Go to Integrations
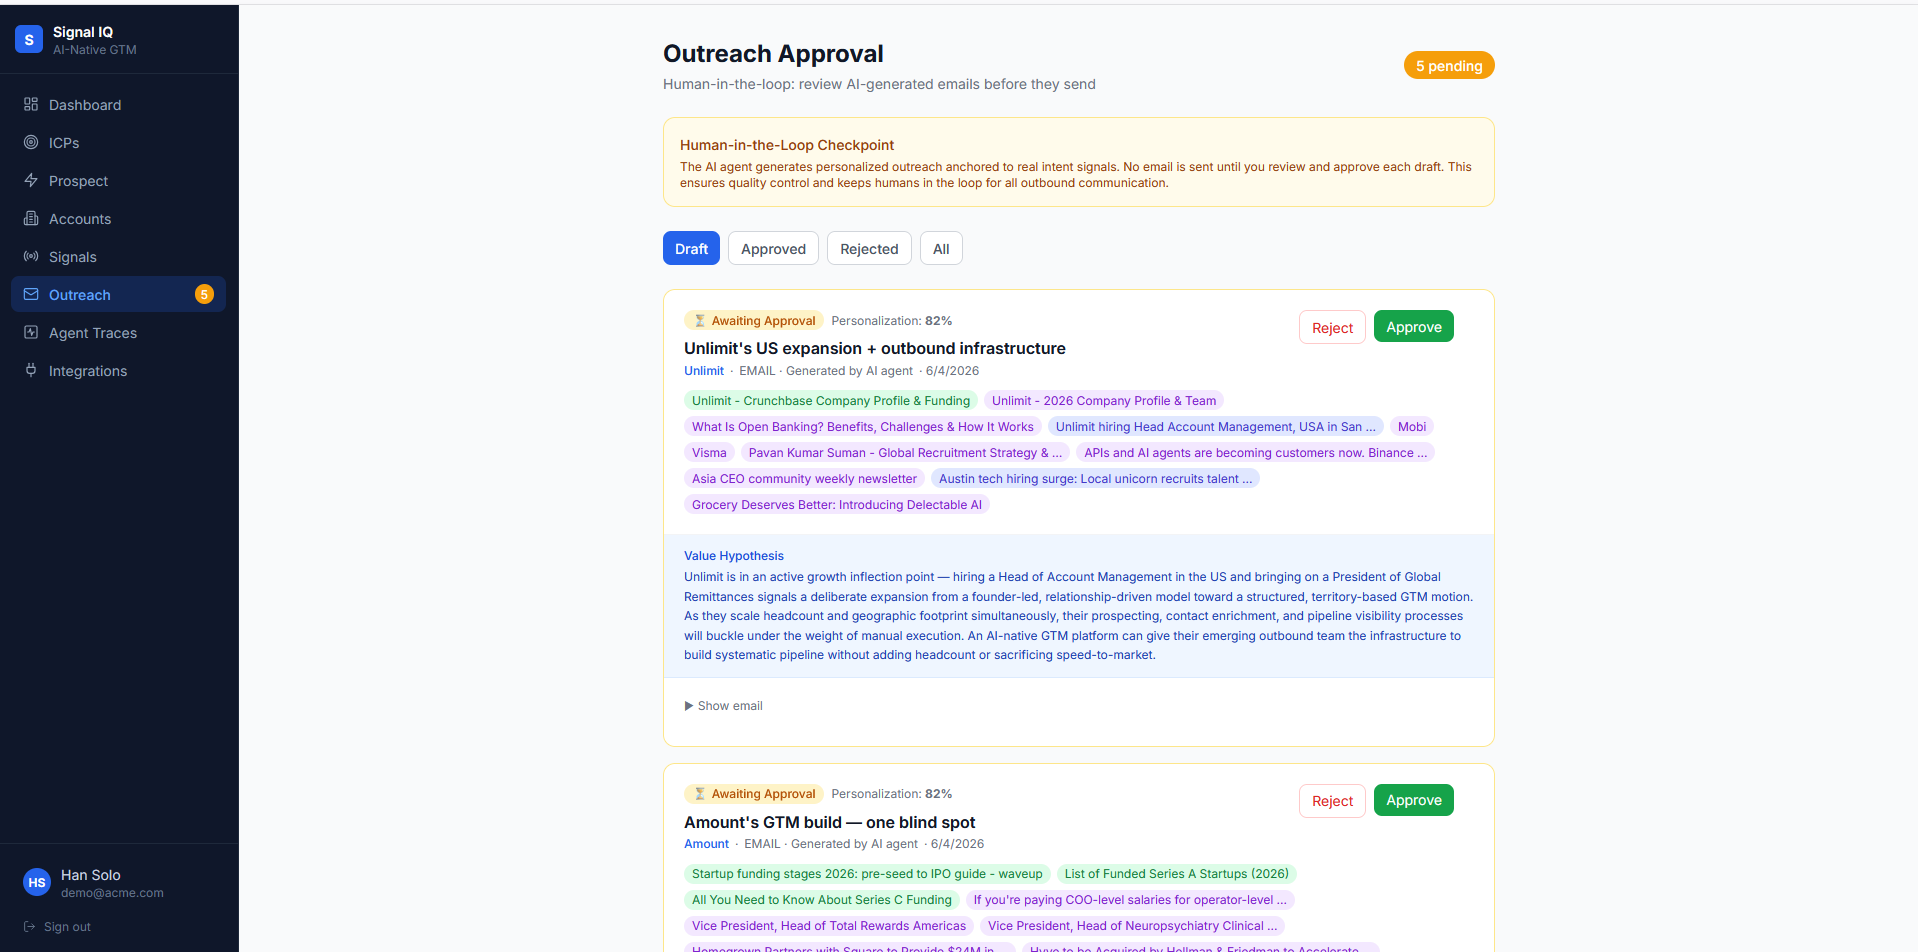The height and width of the screenshot is (952, 1918). click(118, 370)
